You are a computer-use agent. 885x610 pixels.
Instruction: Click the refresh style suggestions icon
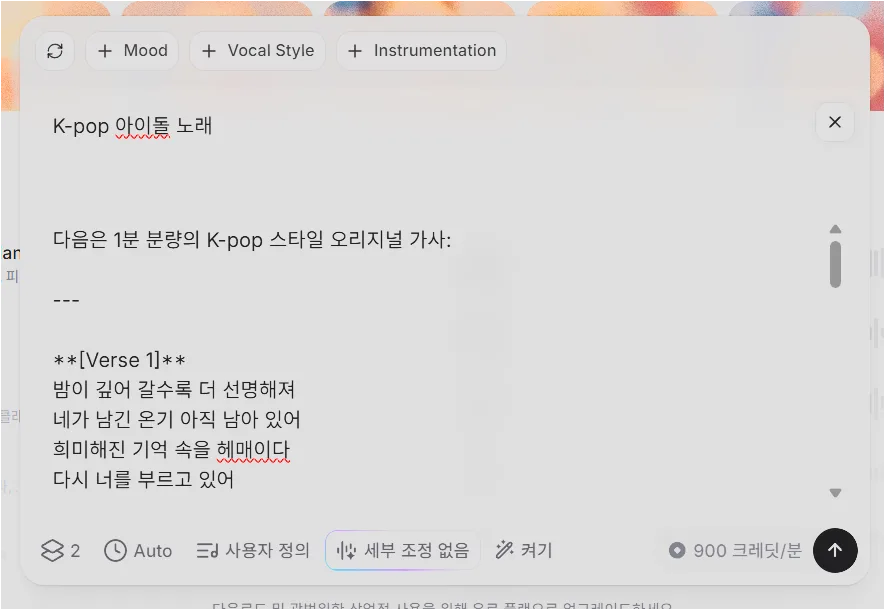click(55, 51)
